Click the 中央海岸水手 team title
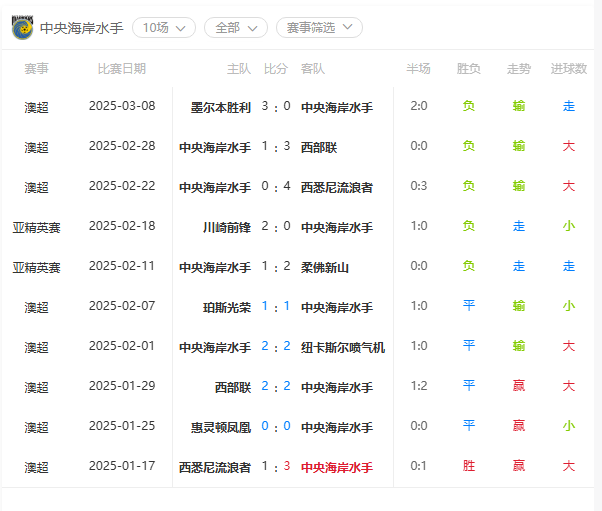The width and height of the screenshot is (602, 511). pos(82,28)
